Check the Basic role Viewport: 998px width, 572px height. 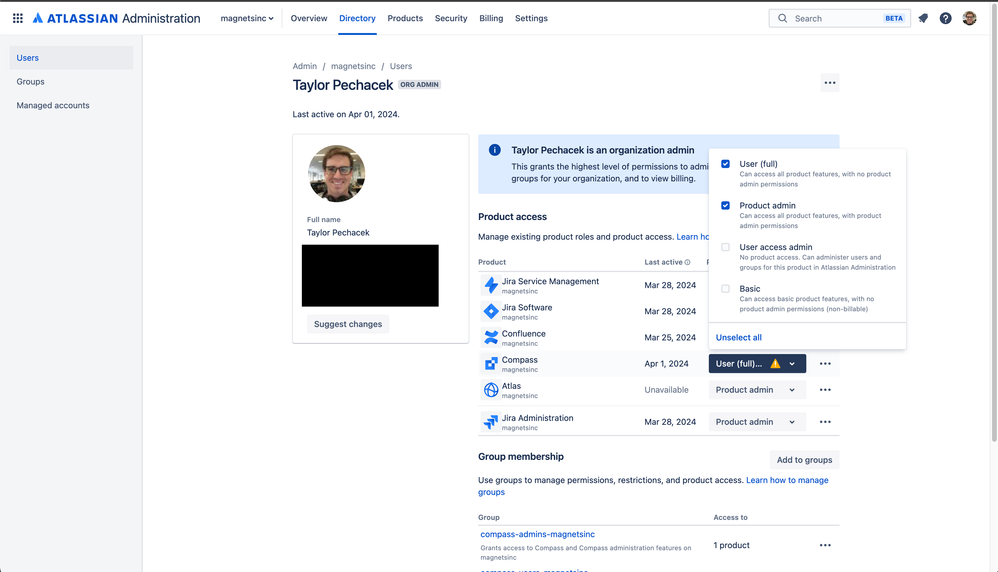tap(725, 289)
